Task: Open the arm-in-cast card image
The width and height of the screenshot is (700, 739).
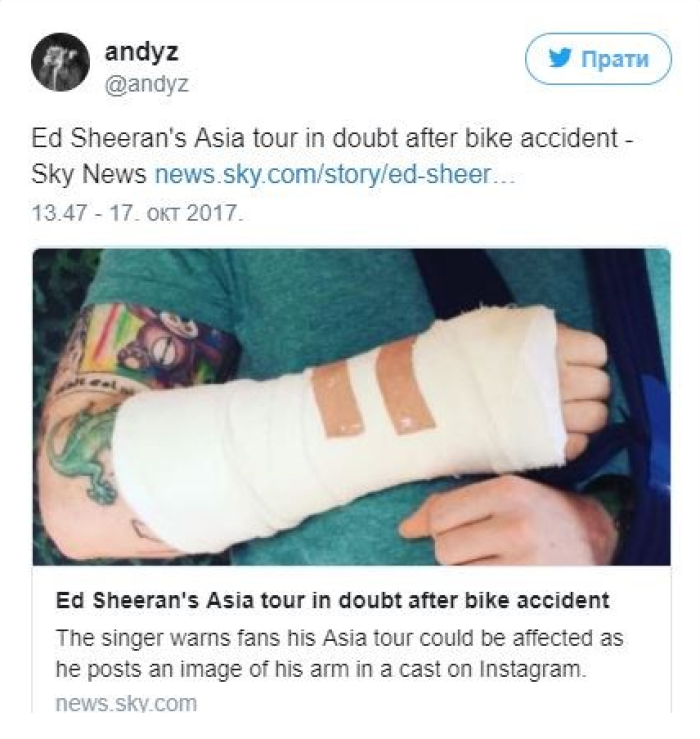Action: click(351, 407)
